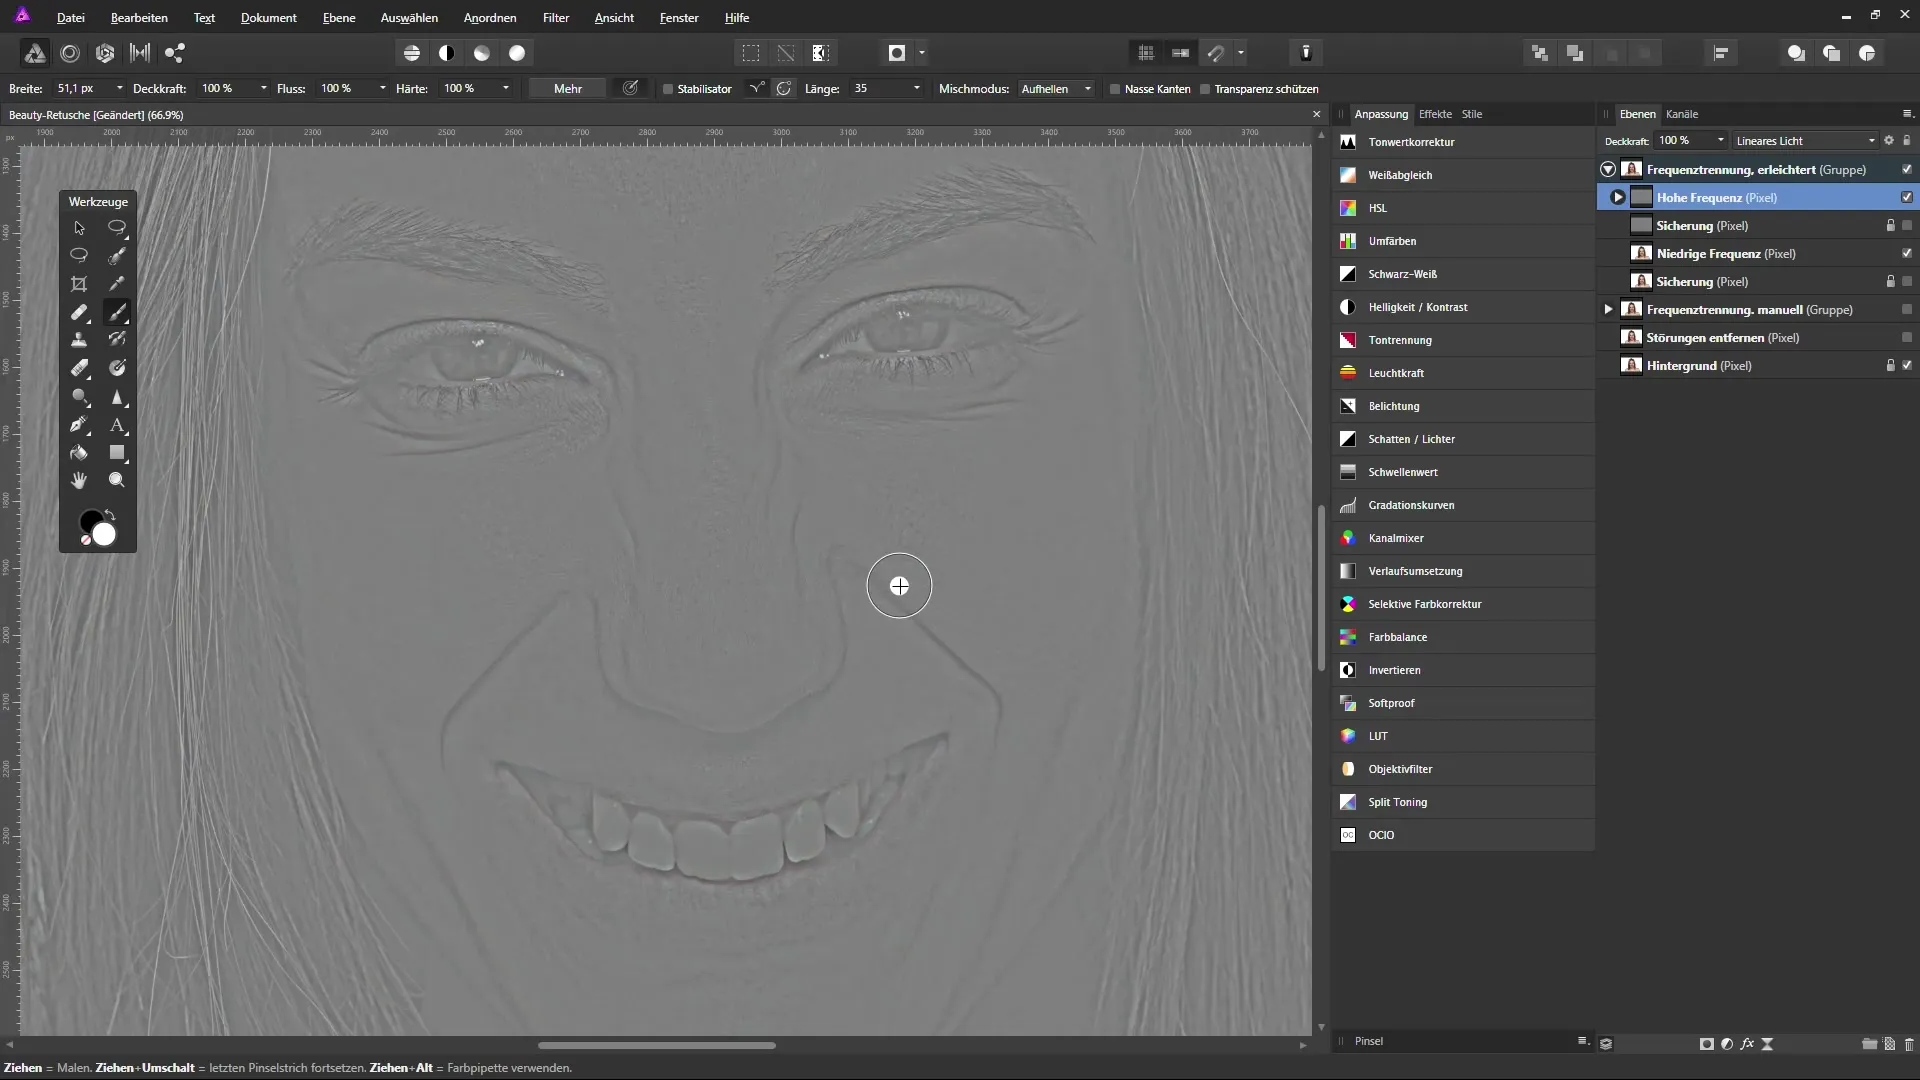Hide the Hintergrund layer
The image size is (1920, 1080).
click(x=1907, y=365)
